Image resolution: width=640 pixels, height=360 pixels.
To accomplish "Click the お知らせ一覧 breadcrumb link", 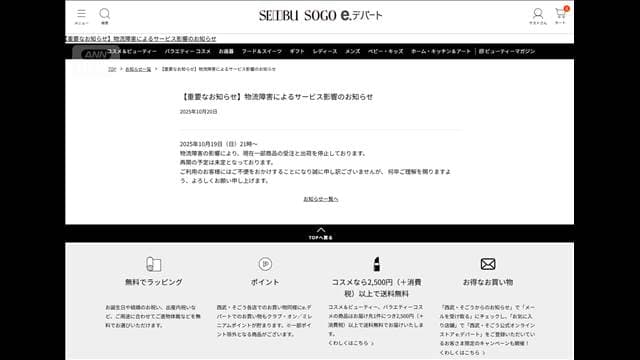I will [138, 69].
